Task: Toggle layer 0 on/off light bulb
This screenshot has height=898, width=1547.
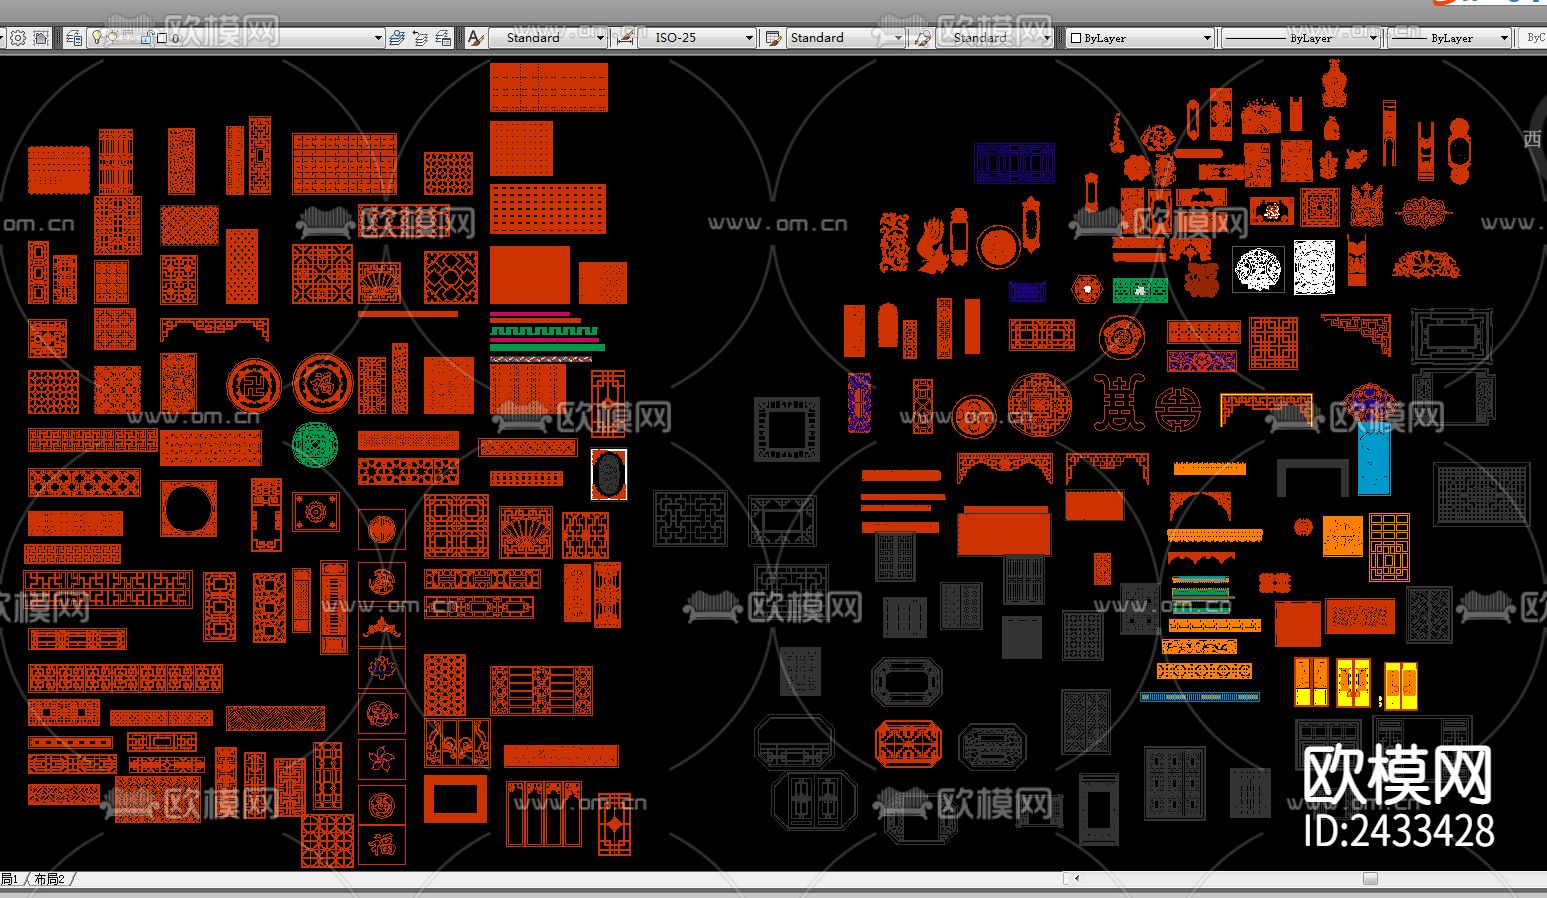Action: pyautogui.click(x=96, y=37)
